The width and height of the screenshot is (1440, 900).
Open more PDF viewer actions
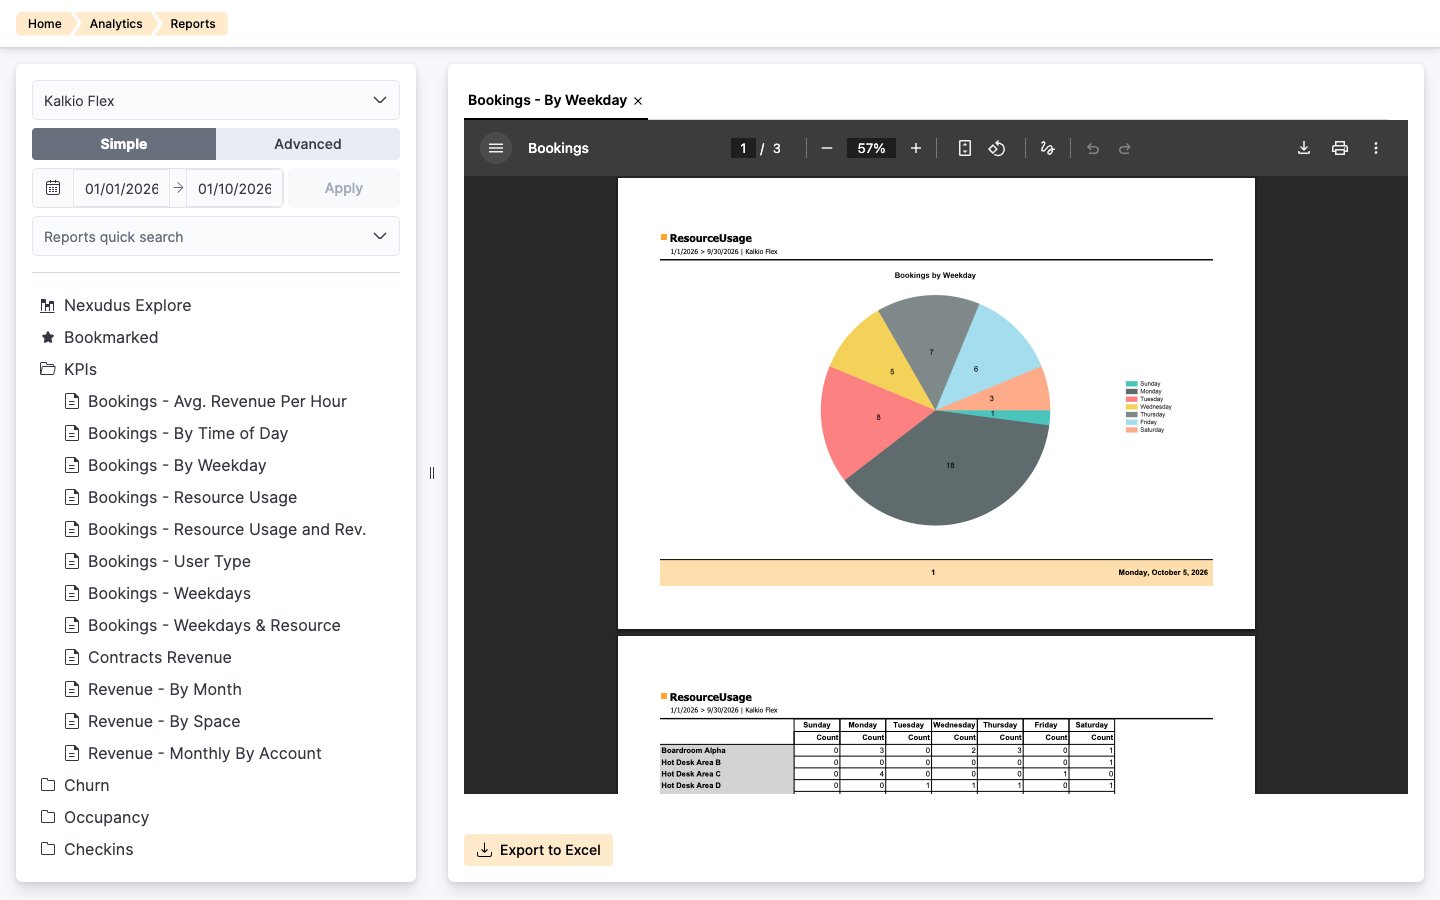[x=1376, y=148]
